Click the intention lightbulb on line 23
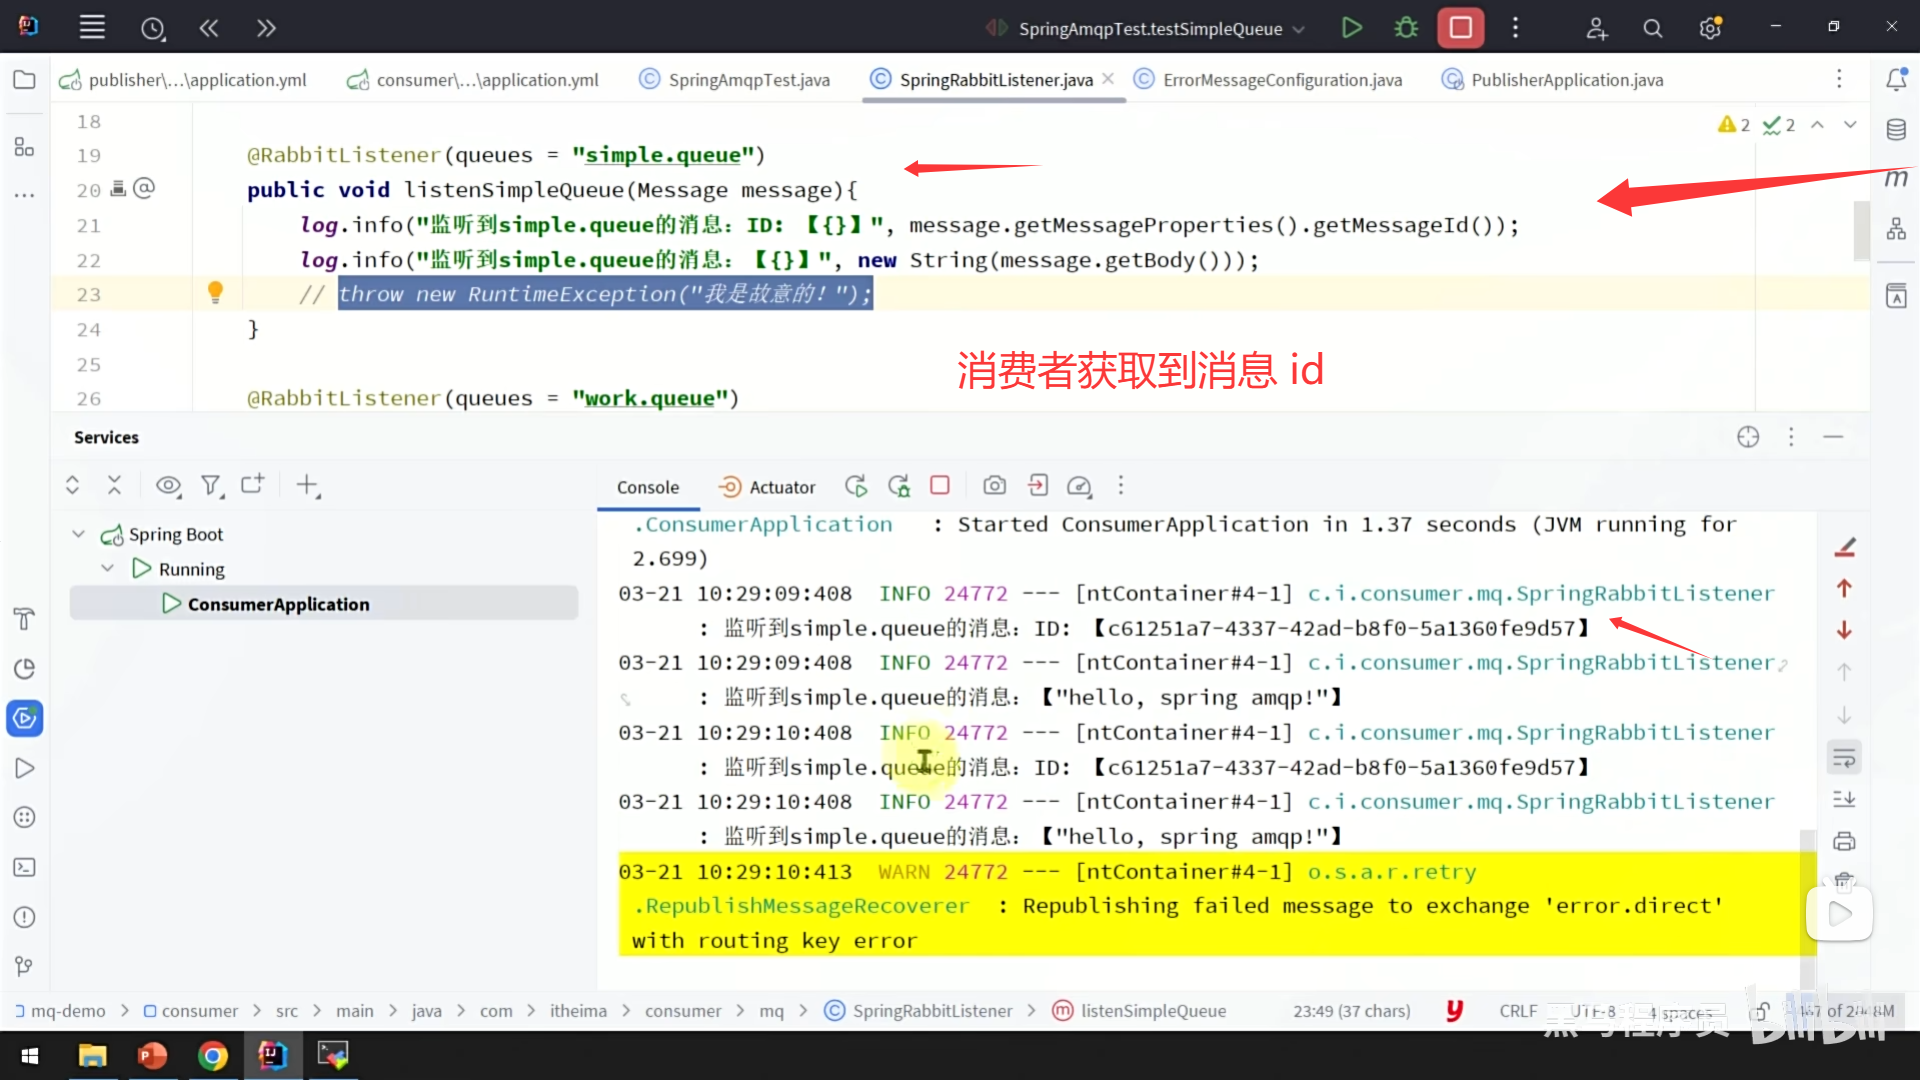Image resolution: width=1920 pixels, height=1080 pixels. (215, 292)
